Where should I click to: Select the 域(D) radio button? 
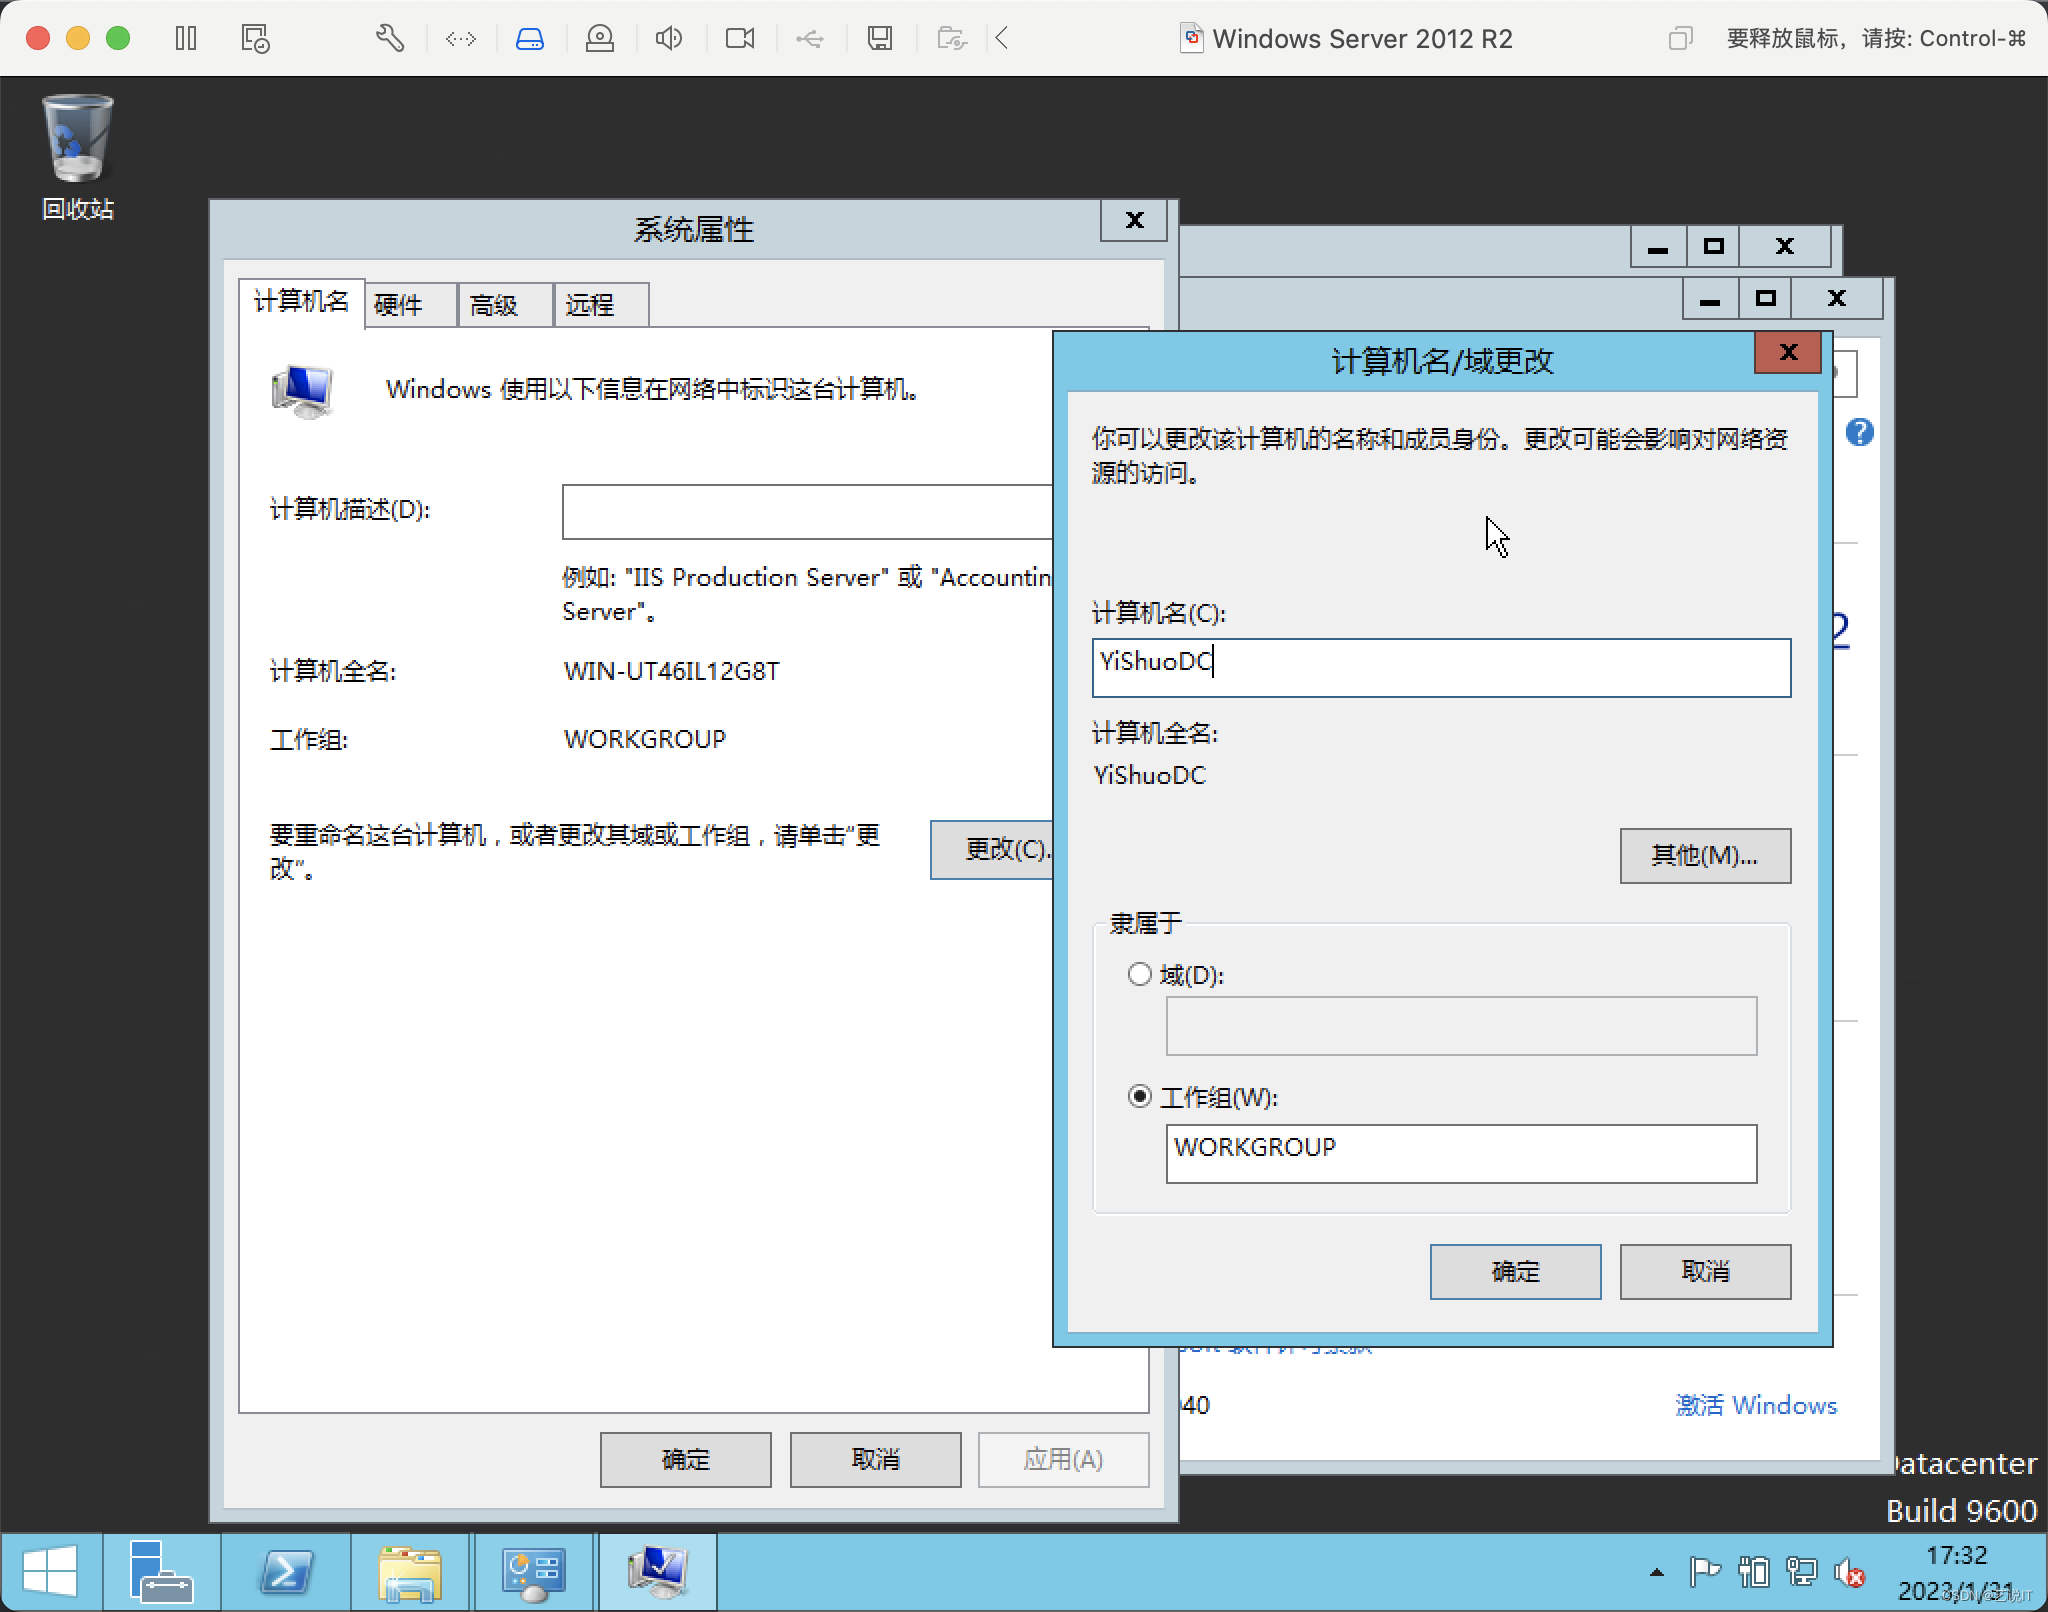click(1139, 974)
